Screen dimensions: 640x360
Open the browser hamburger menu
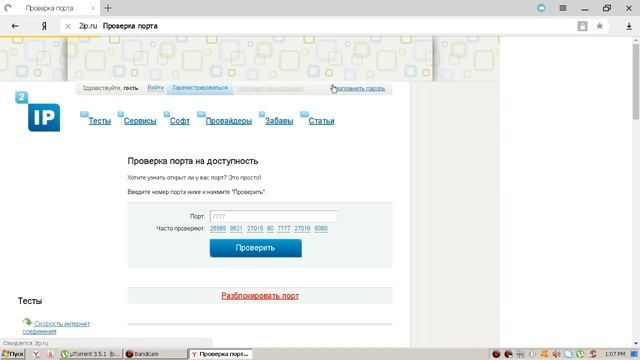pos(563,8)
